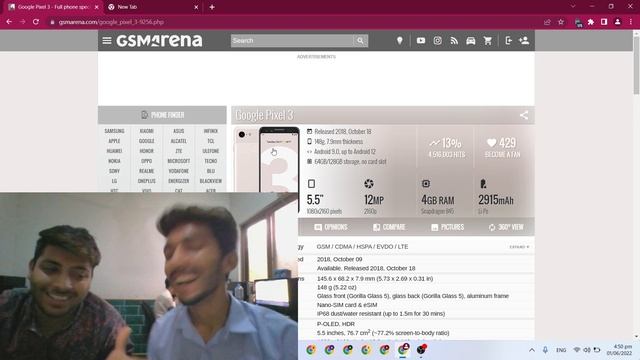Select the Apple brand link
The image size is (640, 360).
pyautogui.click(x=114, y=141)
